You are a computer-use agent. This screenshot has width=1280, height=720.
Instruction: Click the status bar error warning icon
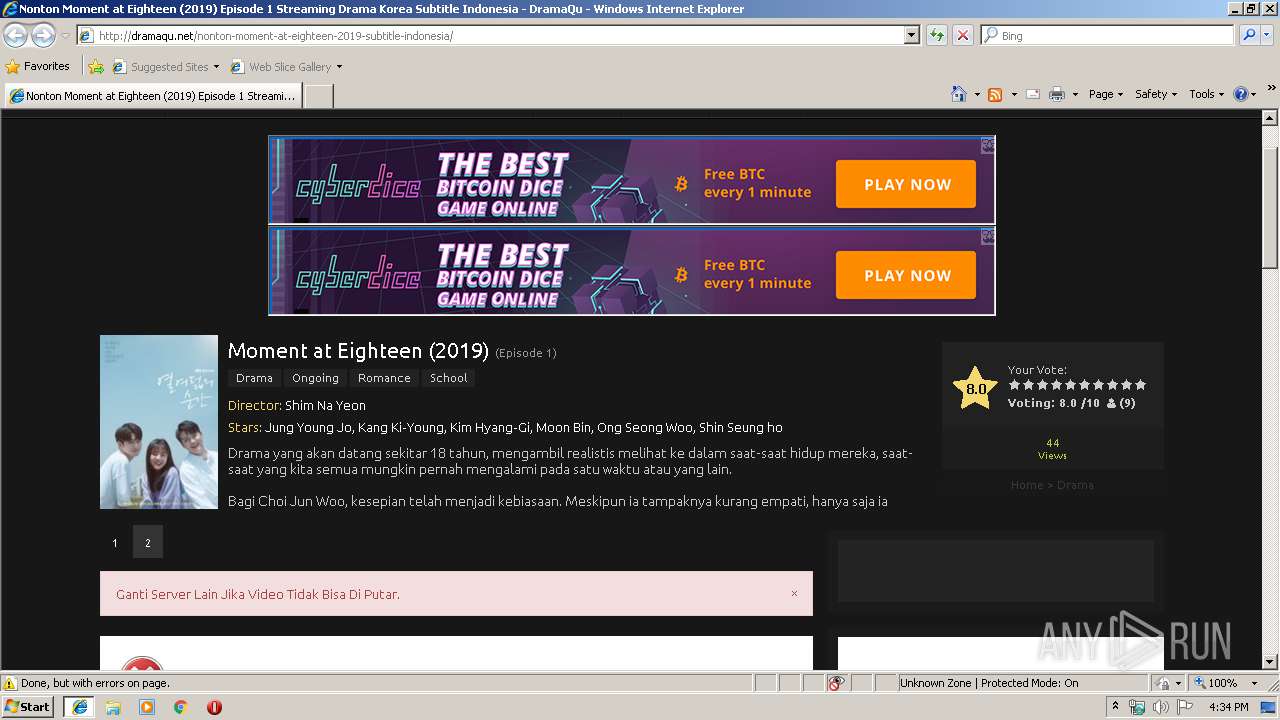coord(10,683)
